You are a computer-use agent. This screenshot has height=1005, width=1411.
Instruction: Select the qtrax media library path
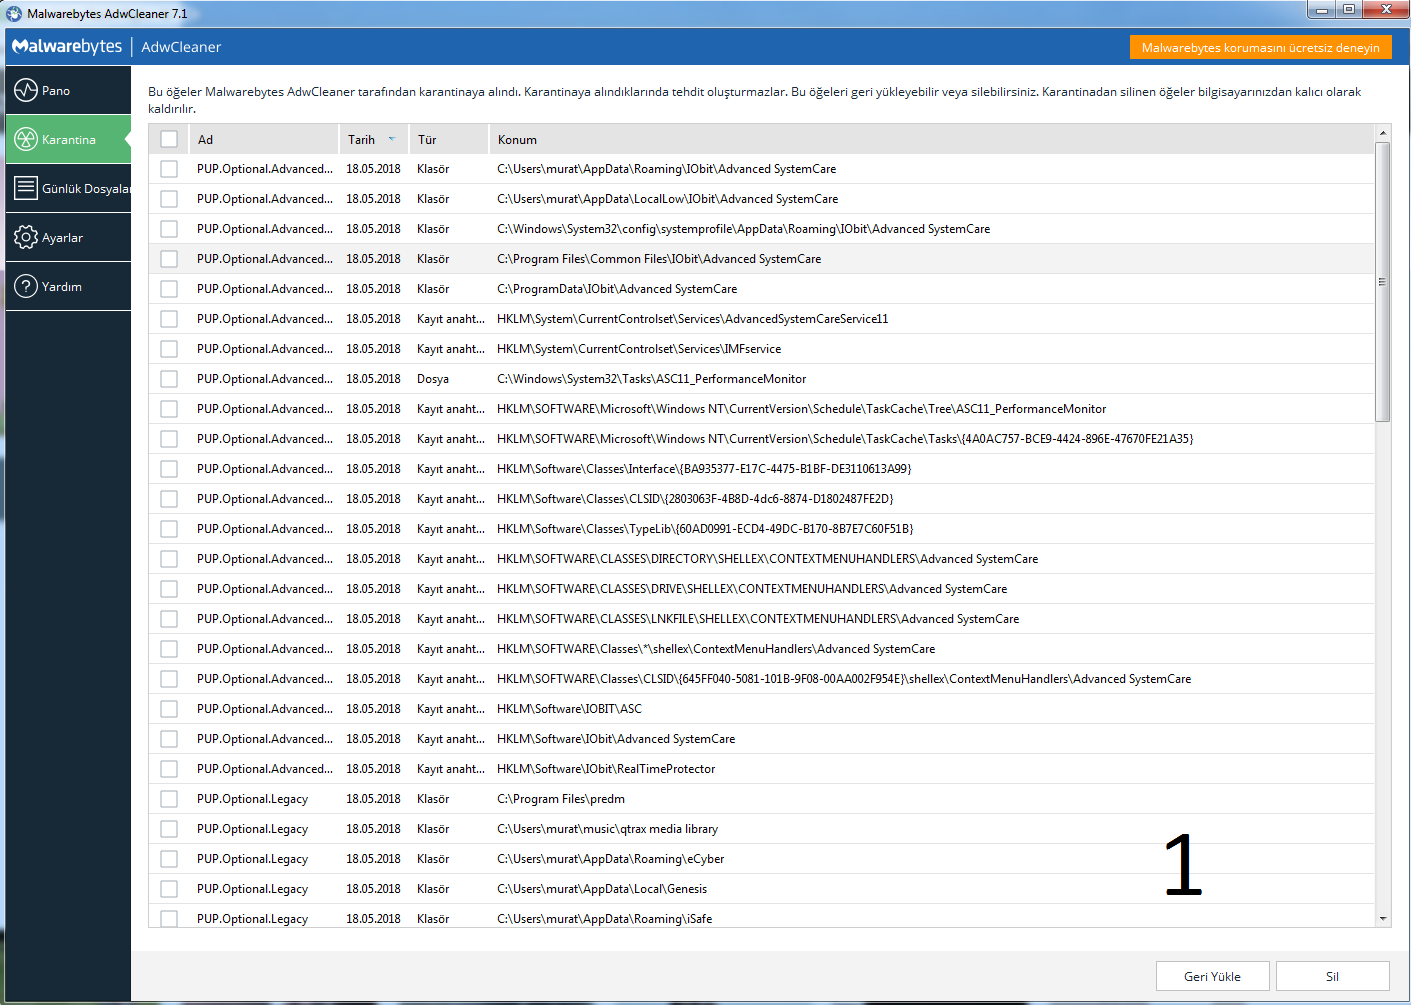pyautogui.click(x=607, y=829)
